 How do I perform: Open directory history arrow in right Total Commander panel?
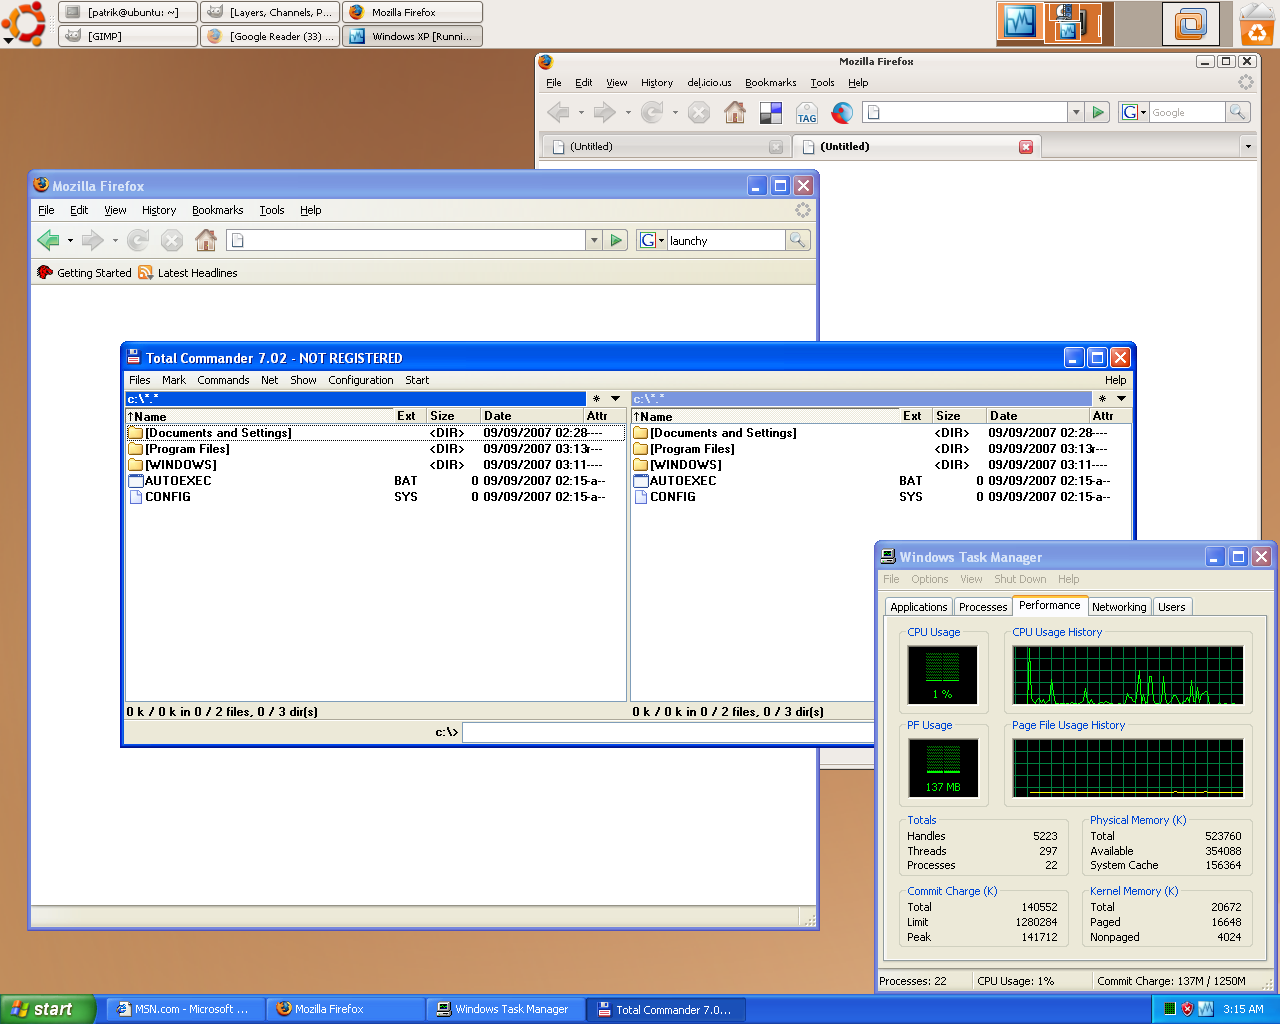(x=1122, y=399)
